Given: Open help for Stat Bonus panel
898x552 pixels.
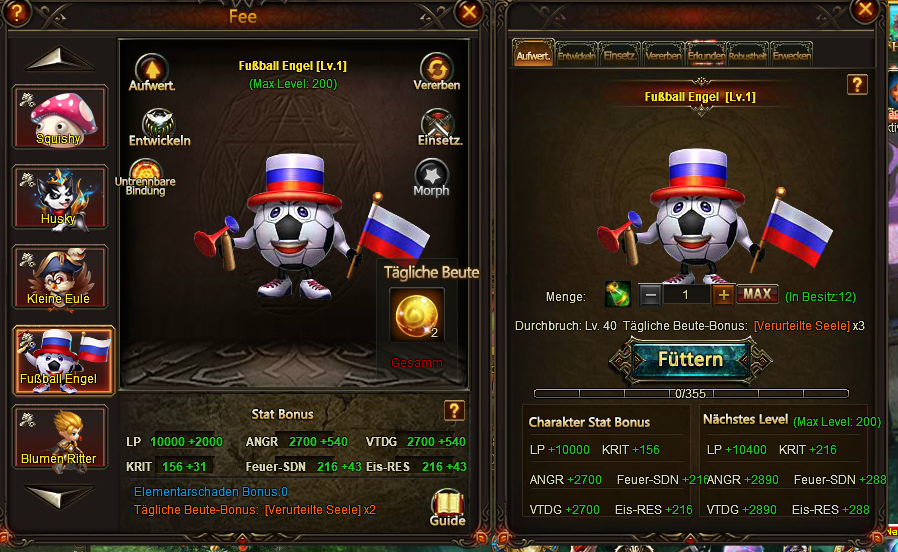Looking at the screenshot, I should click(x=454, y=410).
